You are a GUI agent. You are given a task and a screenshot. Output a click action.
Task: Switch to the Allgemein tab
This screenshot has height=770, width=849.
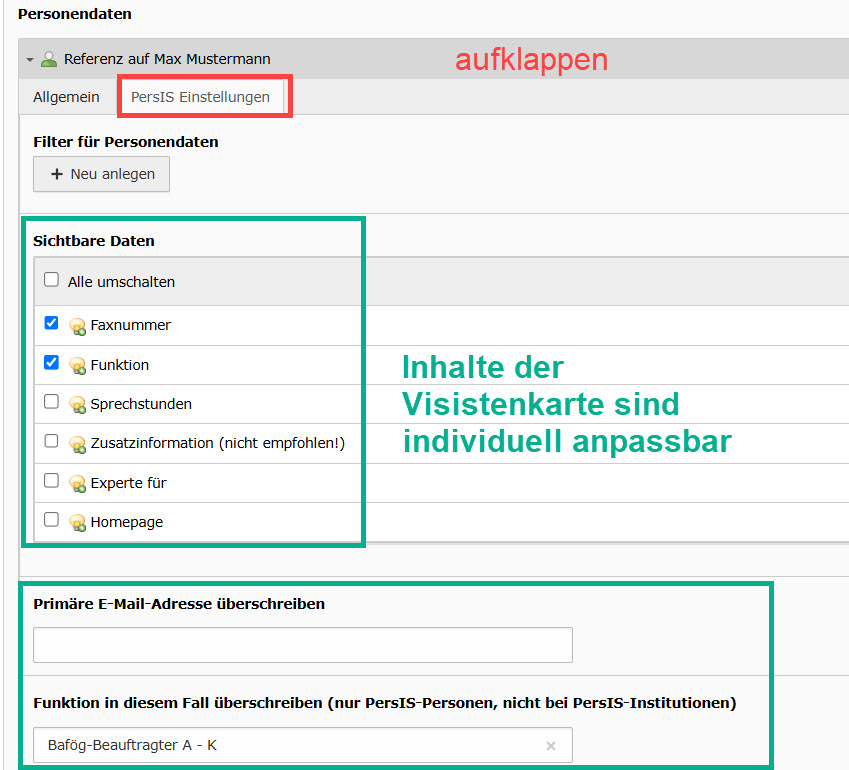(x=66, y=97)
